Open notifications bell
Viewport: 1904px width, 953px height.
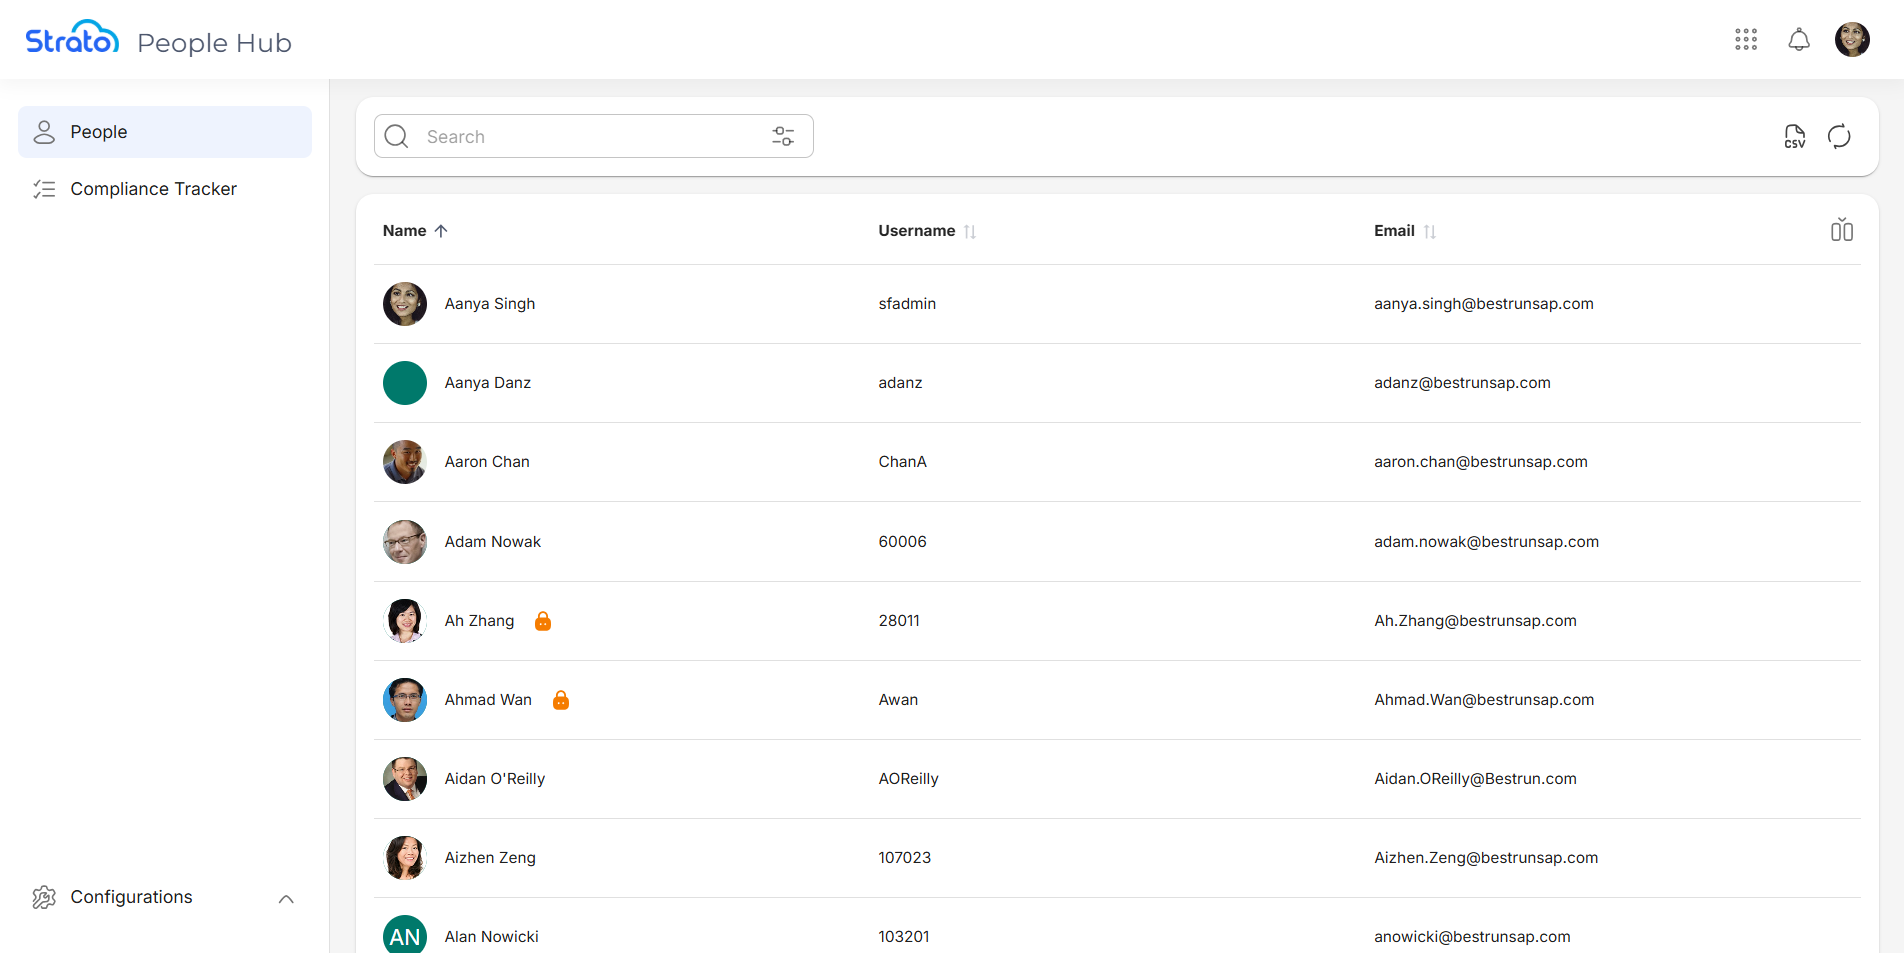tap(1799, 40)
